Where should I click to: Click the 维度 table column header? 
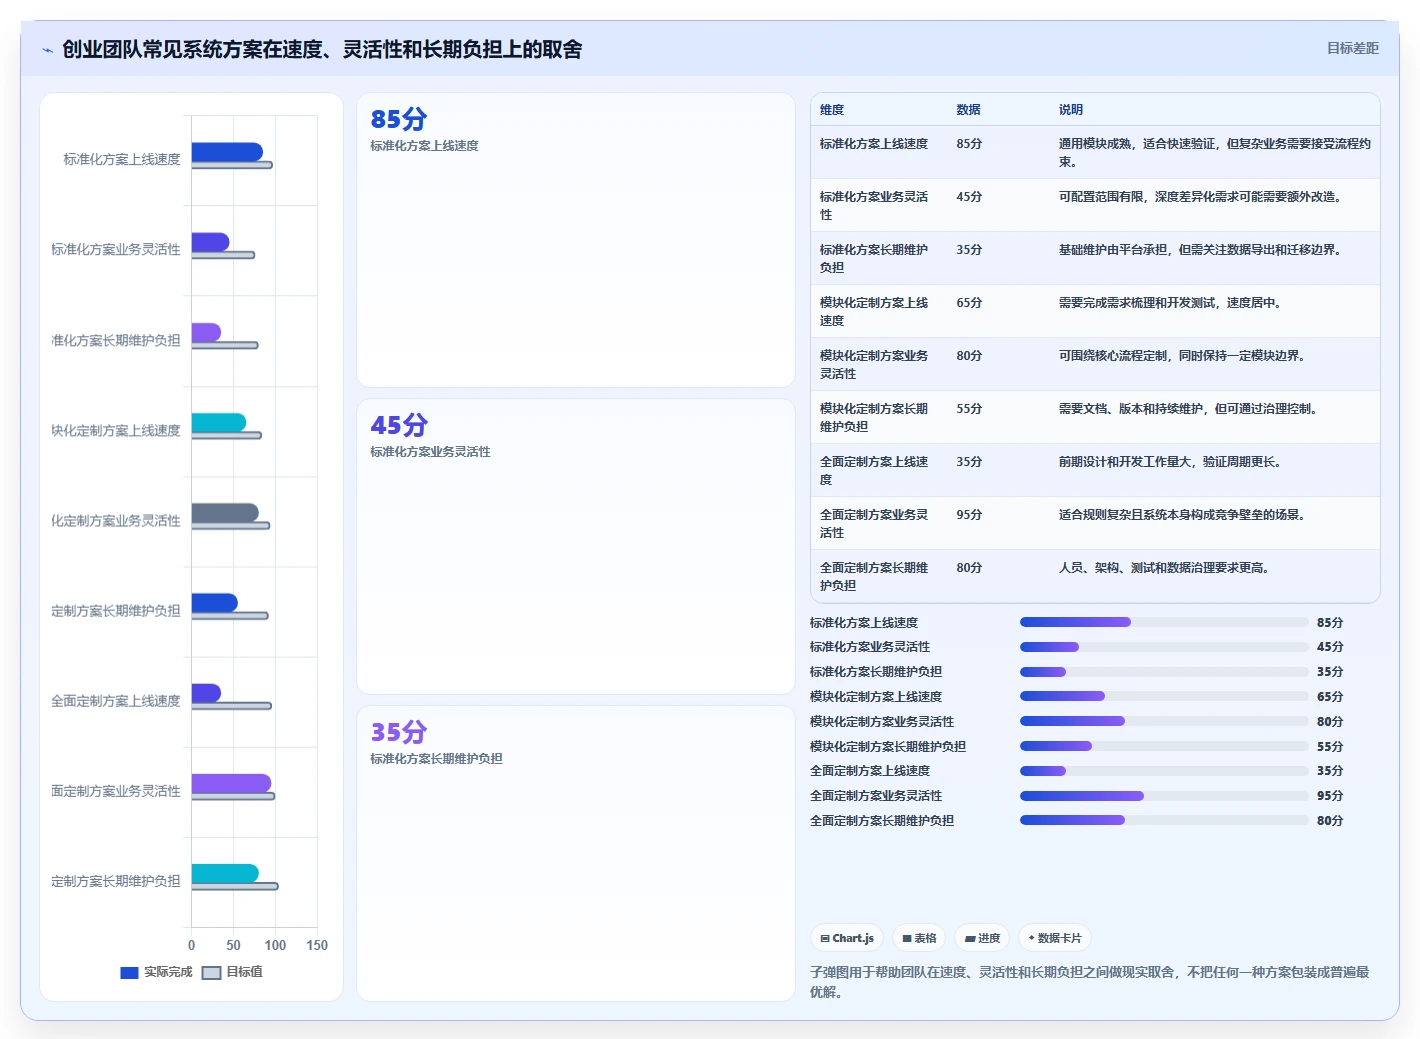click(x=832, y=110)
